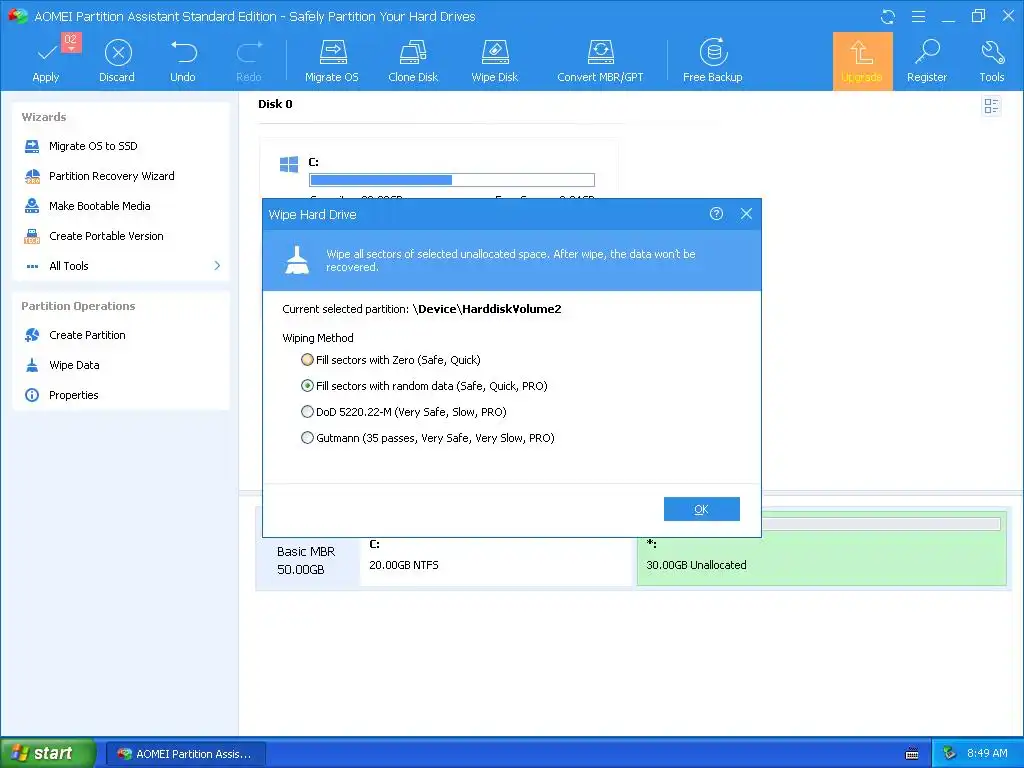1024x768 pixels.
Task: Expand All Tools chevron
Action: [217, 266]
